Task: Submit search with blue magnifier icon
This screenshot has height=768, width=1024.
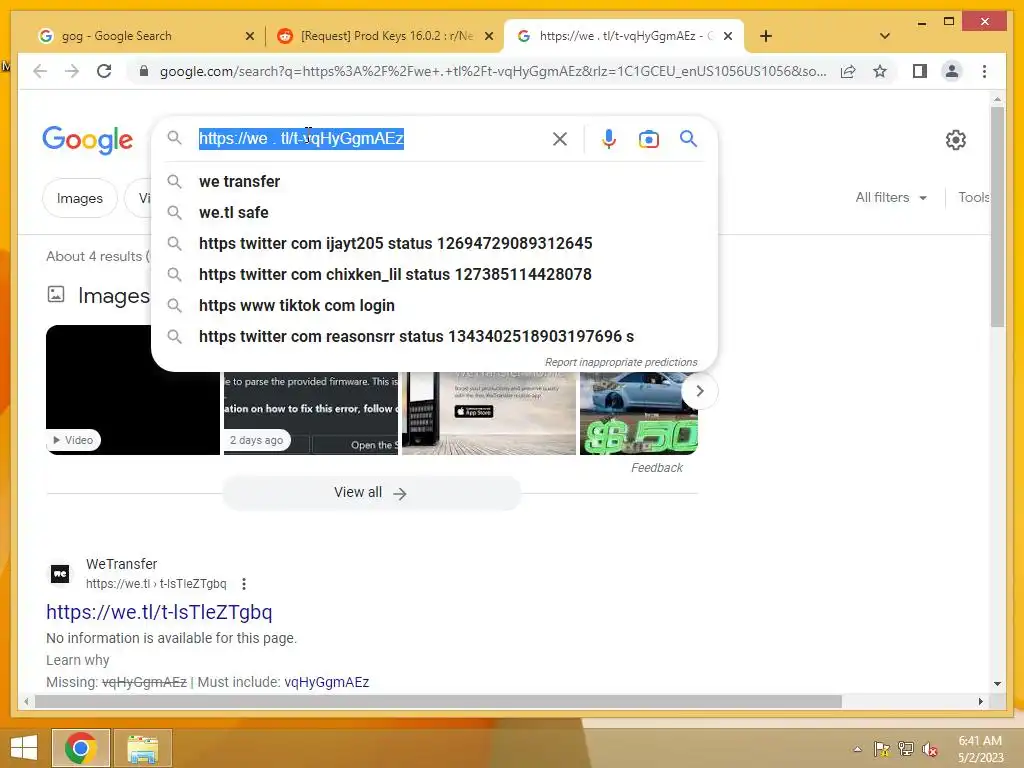Action: (688, 138)
